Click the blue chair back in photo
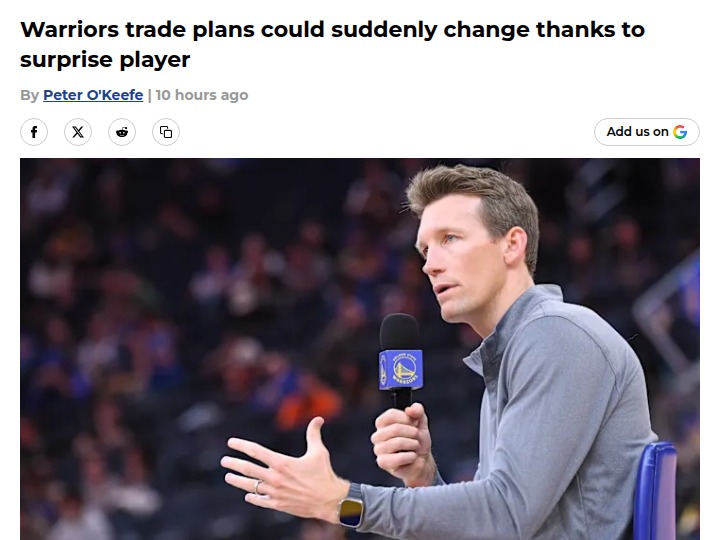Screen dimensions: 720x540 tap(656, 490)
